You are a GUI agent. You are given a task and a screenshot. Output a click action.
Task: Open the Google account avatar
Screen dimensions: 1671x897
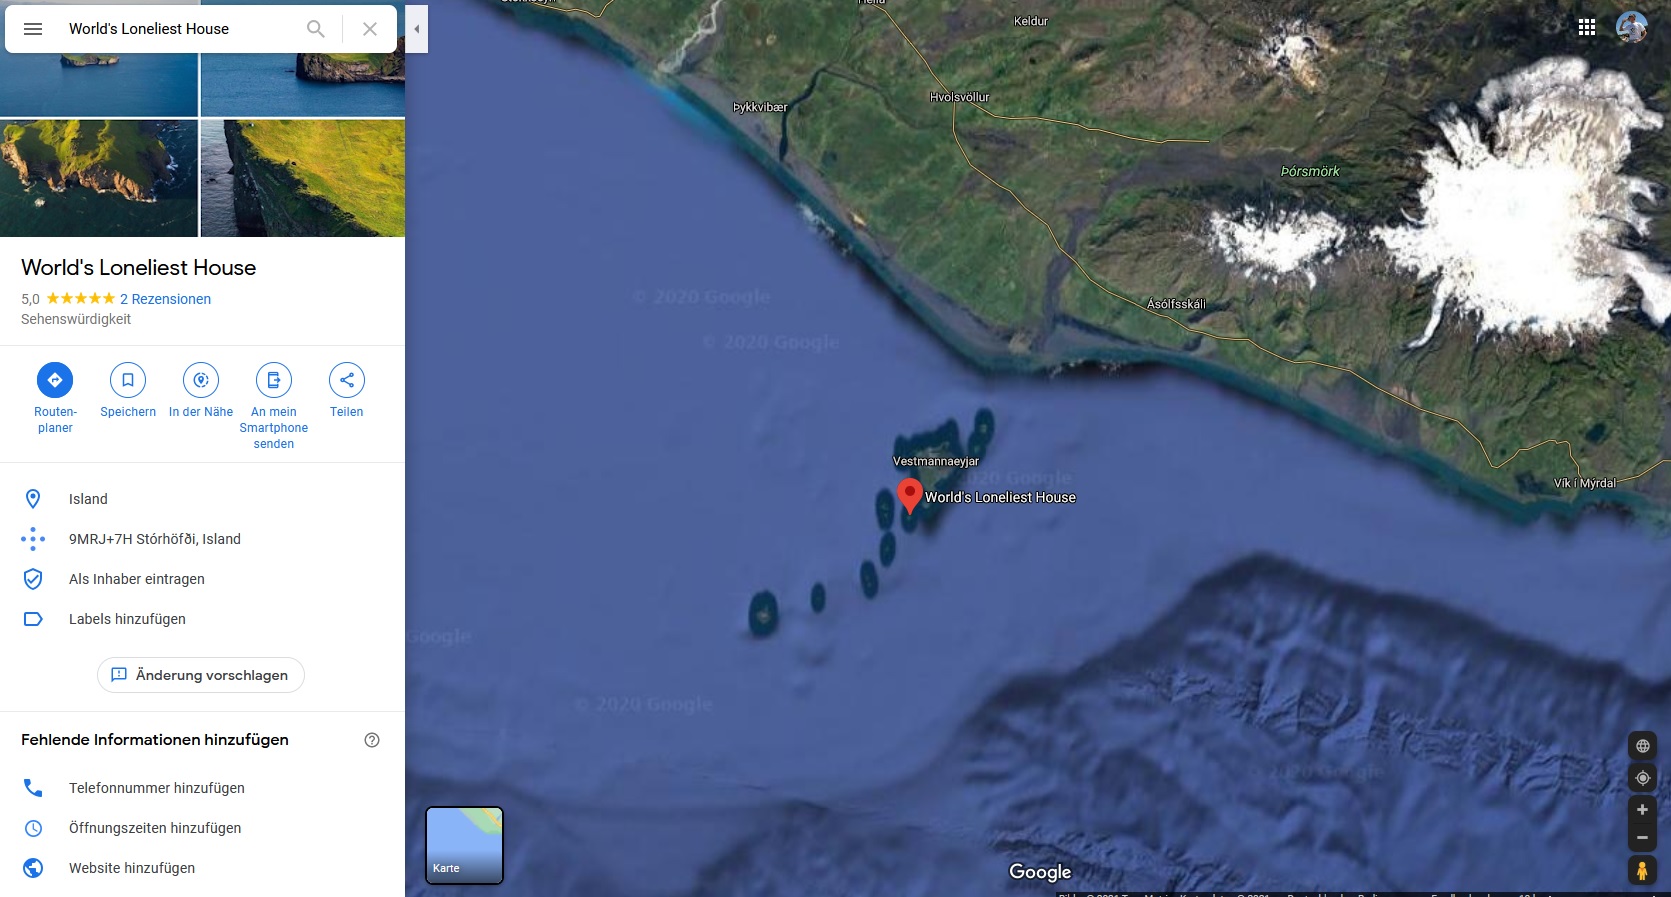click(x=1632, y=28)
